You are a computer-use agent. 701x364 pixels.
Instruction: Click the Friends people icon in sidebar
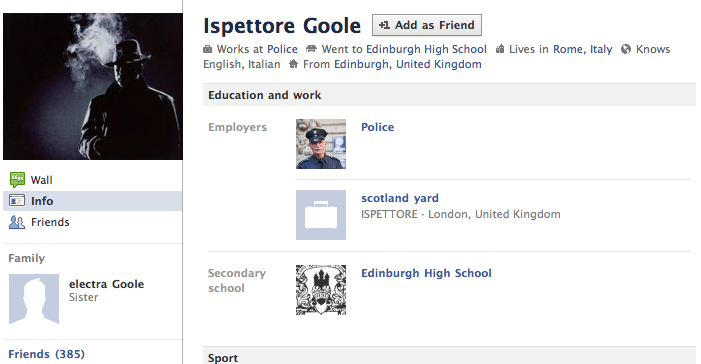click(x=17, y=222)
